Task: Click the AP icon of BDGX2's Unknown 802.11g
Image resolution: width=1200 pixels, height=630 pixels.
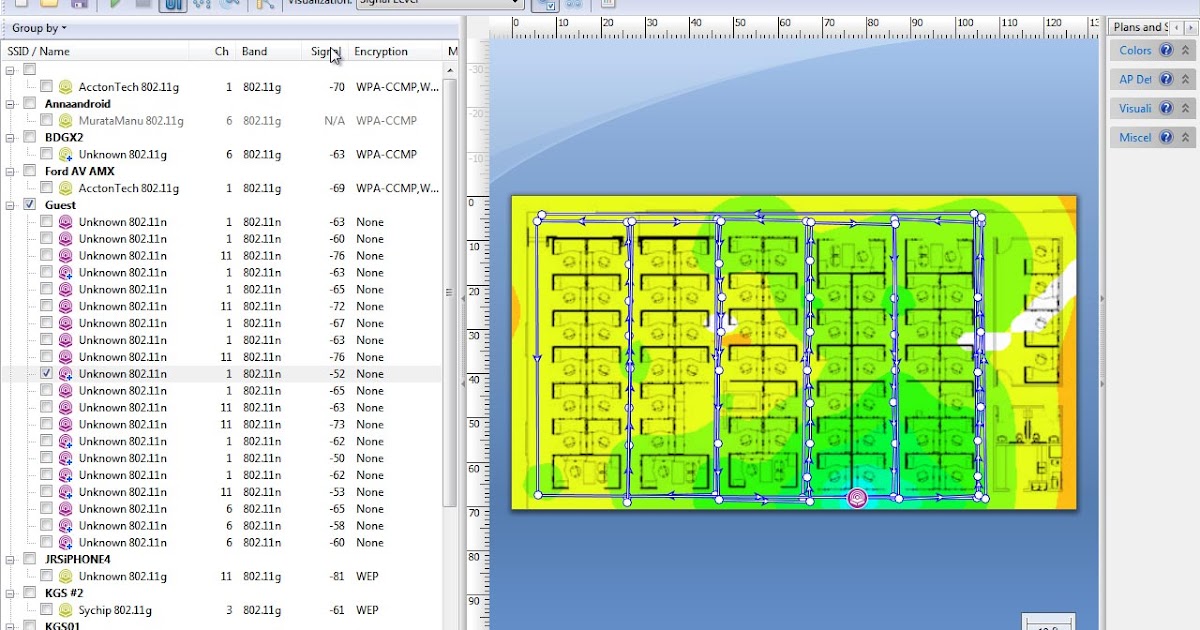Action: pyautogui.click(x=66, y=155)
